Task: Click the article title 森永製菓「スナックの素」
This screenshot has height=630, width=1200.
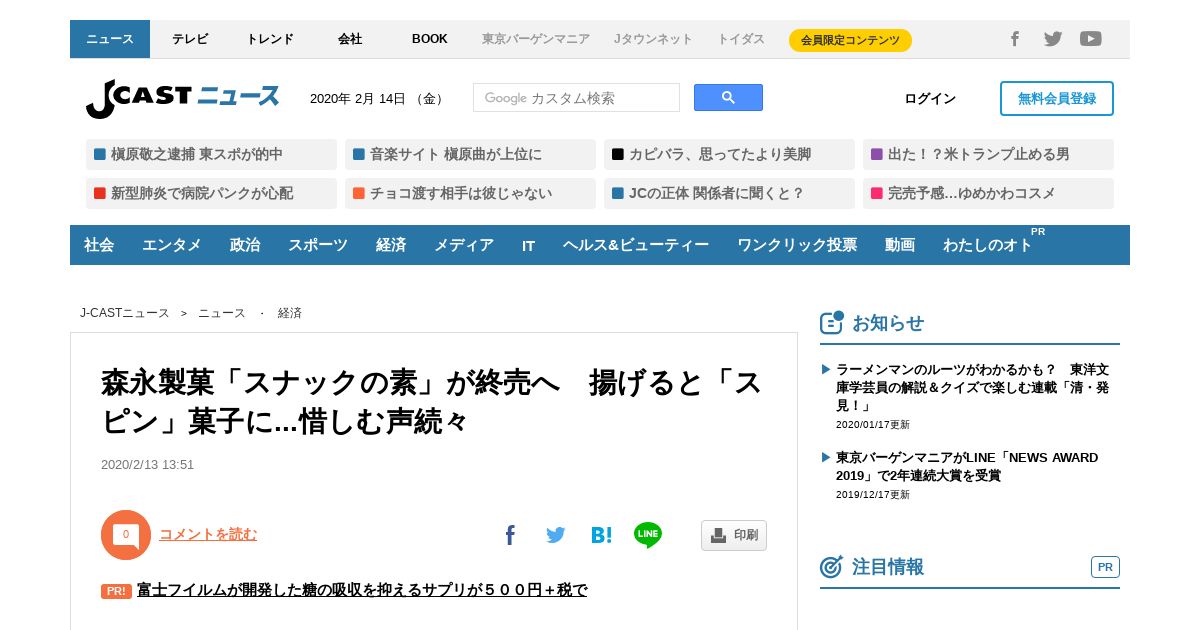Action: point(430,402)
